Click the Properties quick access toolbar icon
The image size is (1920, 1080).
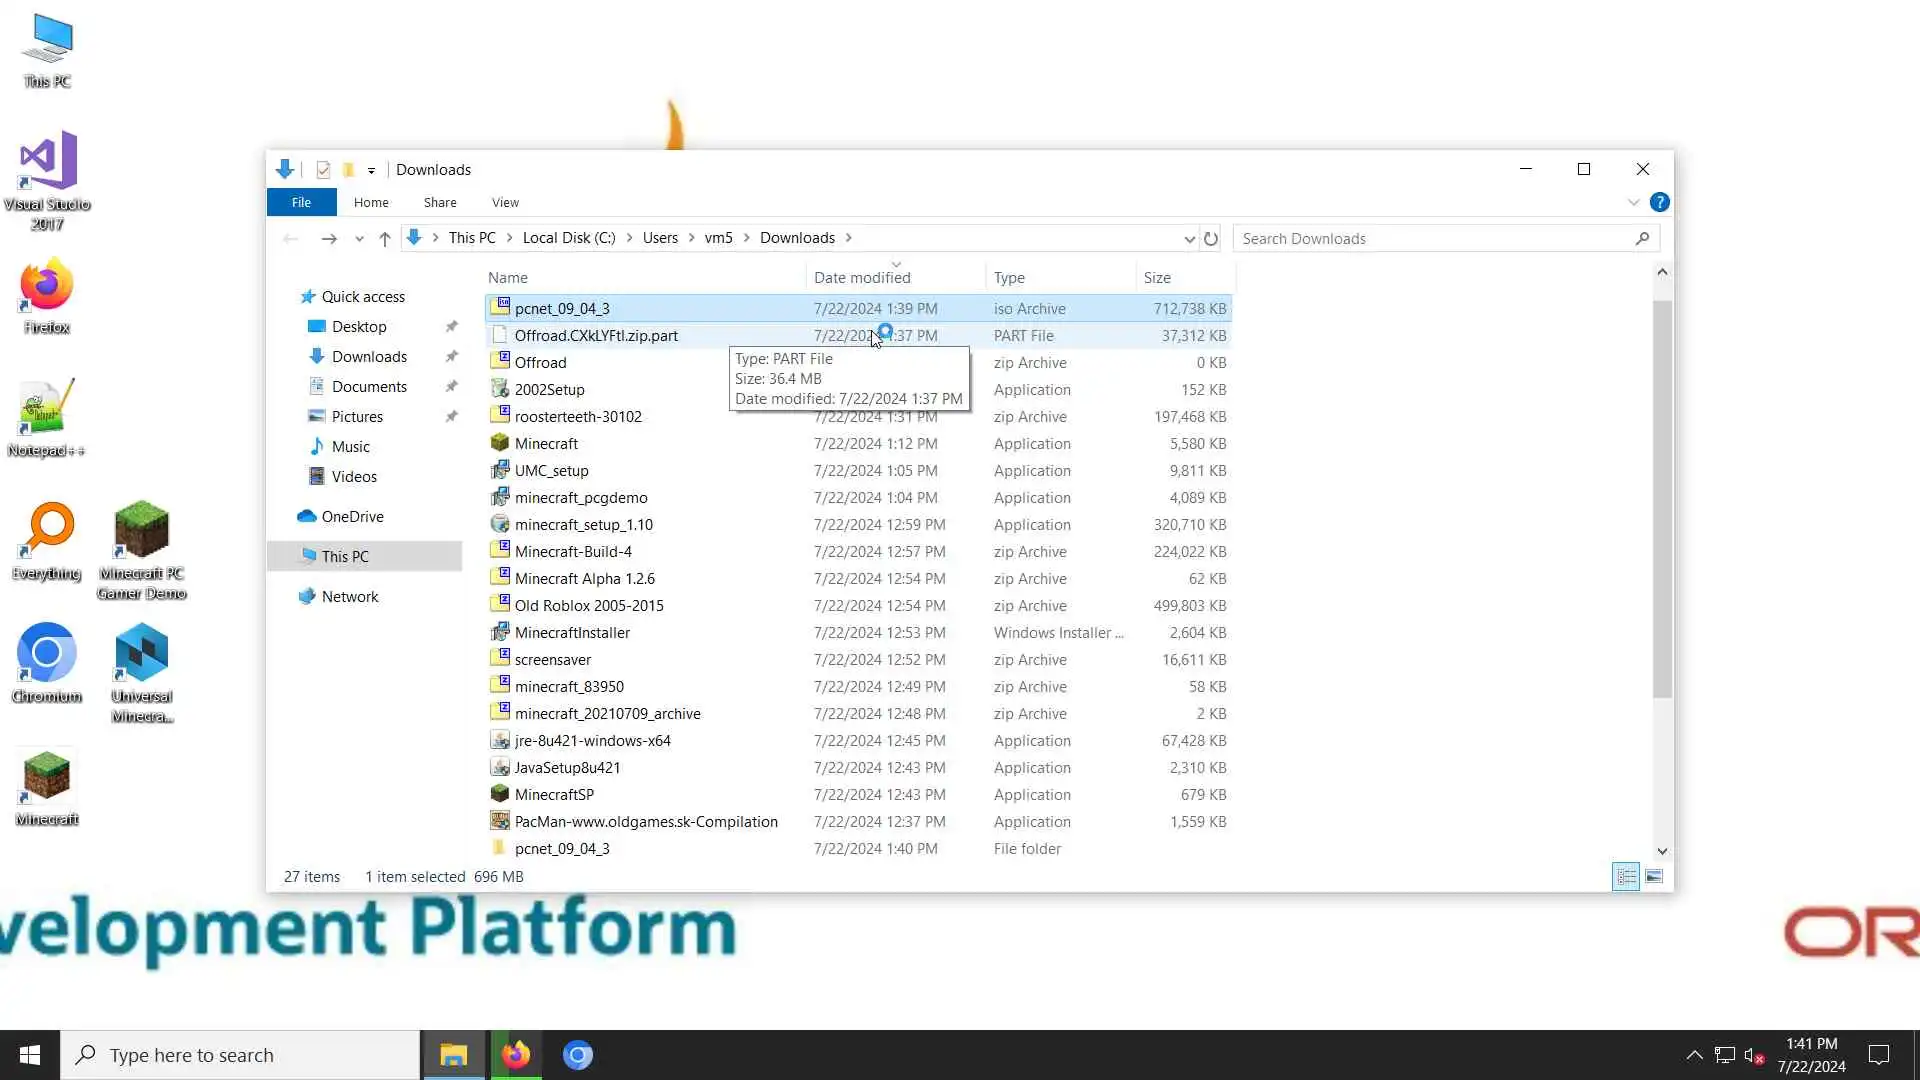323,170
